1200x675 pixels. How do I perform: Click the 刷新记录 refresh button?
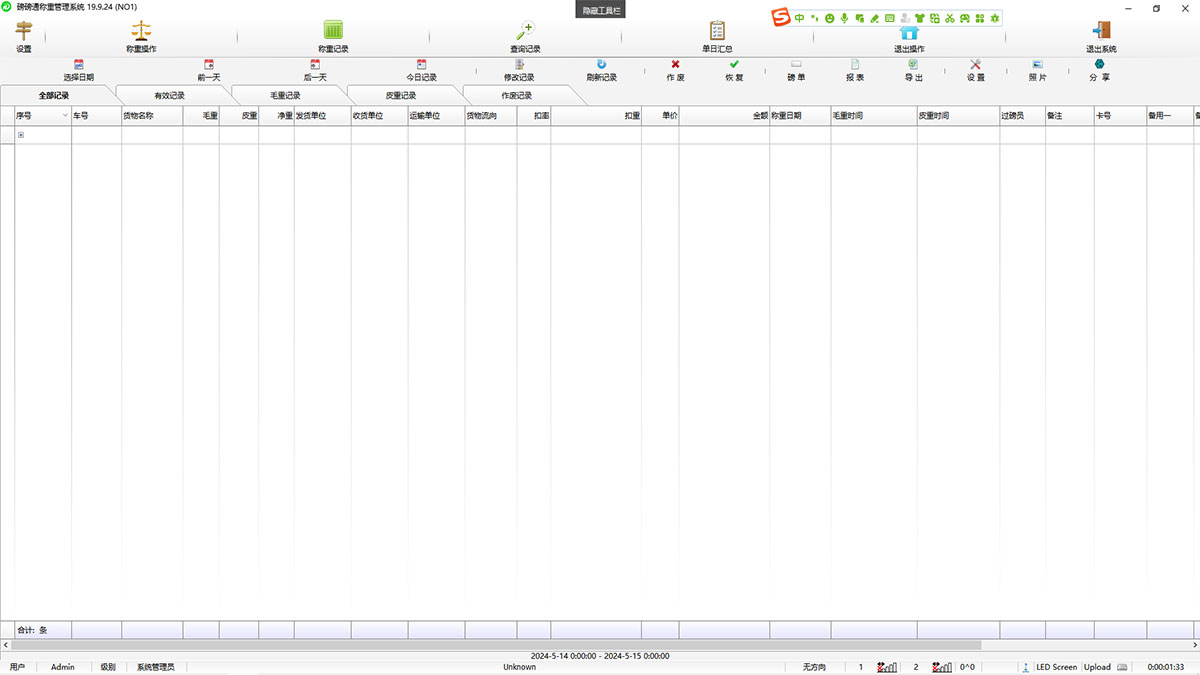[601, 65]
